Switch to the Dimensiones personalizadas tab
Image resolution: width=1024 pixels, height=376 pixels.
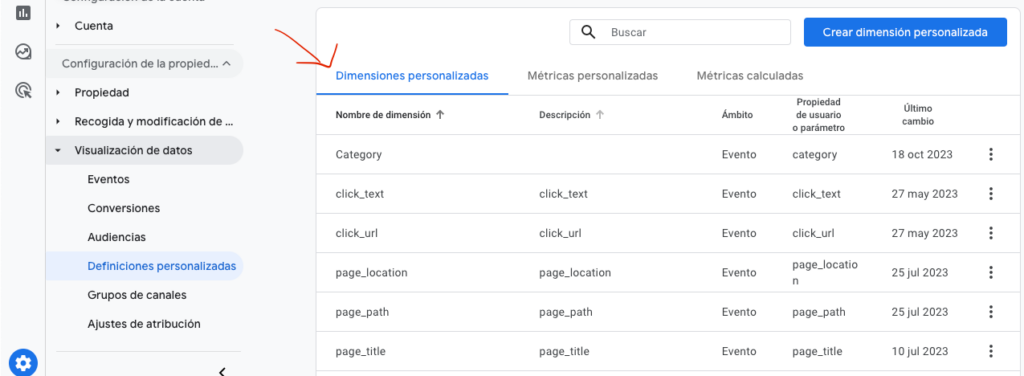coord(412,76)
